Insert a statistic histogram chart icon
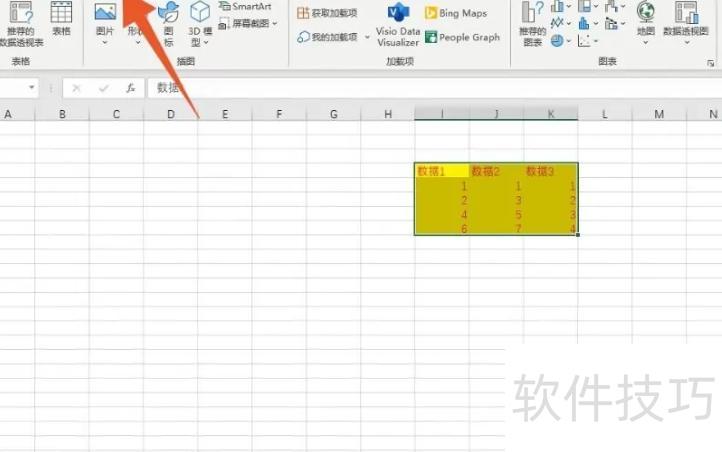 (584, 23)
